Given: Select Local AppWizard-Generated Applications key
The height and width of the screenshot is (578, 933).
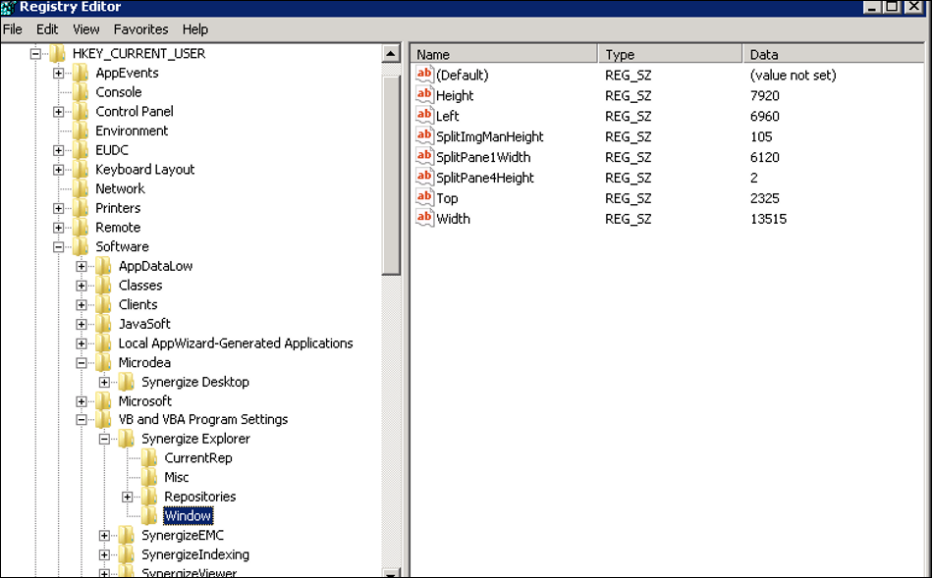Looking at the screenshot, I should pos(236,343).
